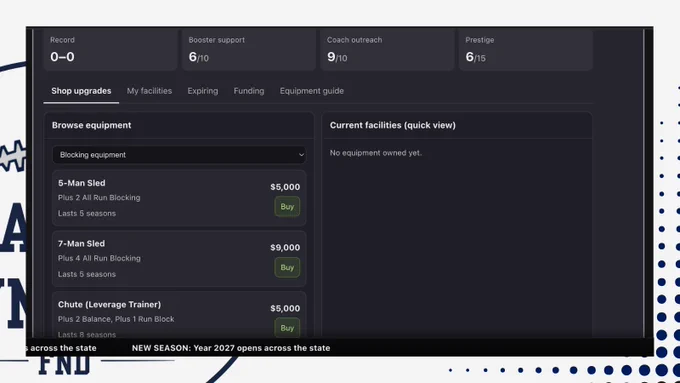
Task: Click 'Lasts 5 seasons' under 7-Man Sled
Action: tap(87, 274)
